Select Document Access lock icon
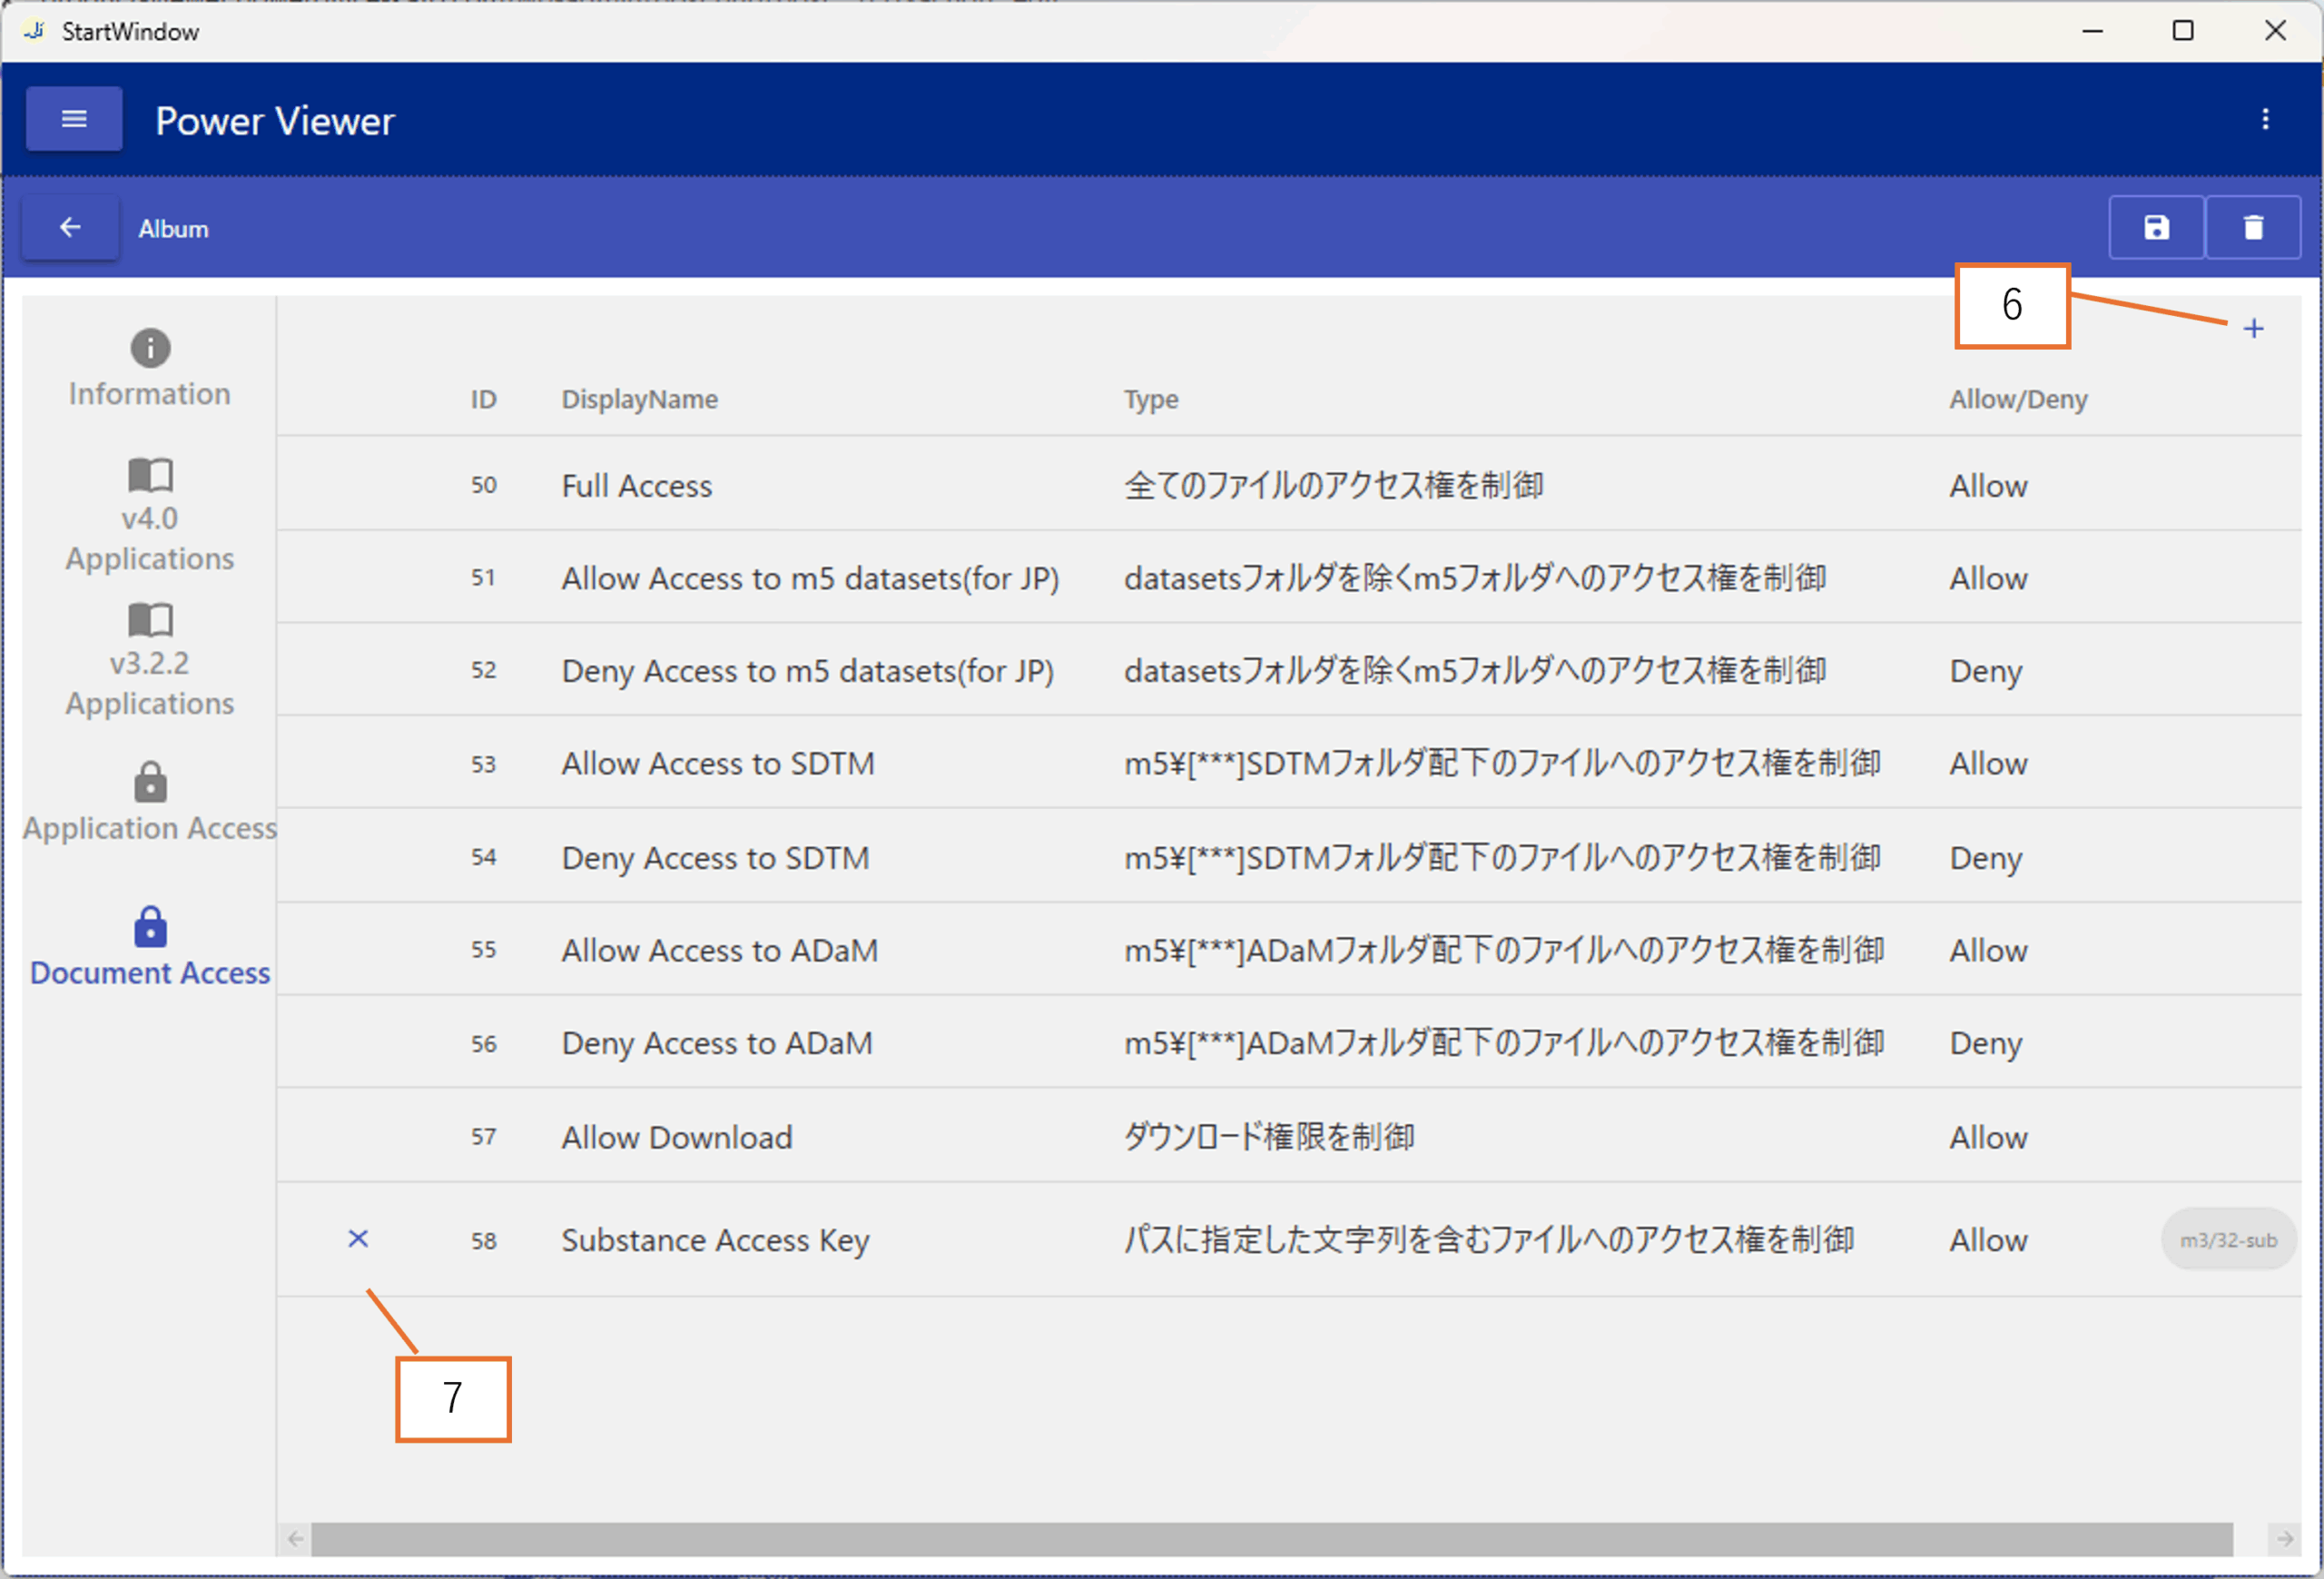Viewport: 2324px width, 1579px height. (x=150, y=927)
